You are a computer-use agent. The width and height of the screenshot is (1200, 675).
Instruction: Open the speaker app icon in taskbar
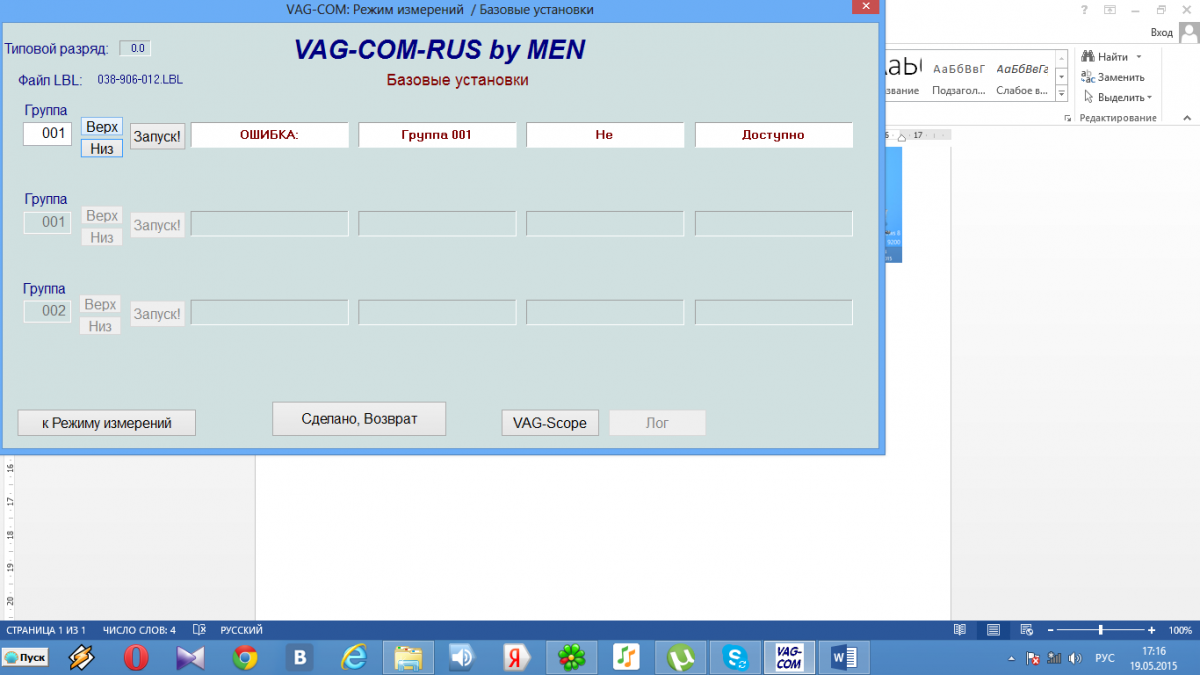(x=462, y=657)
